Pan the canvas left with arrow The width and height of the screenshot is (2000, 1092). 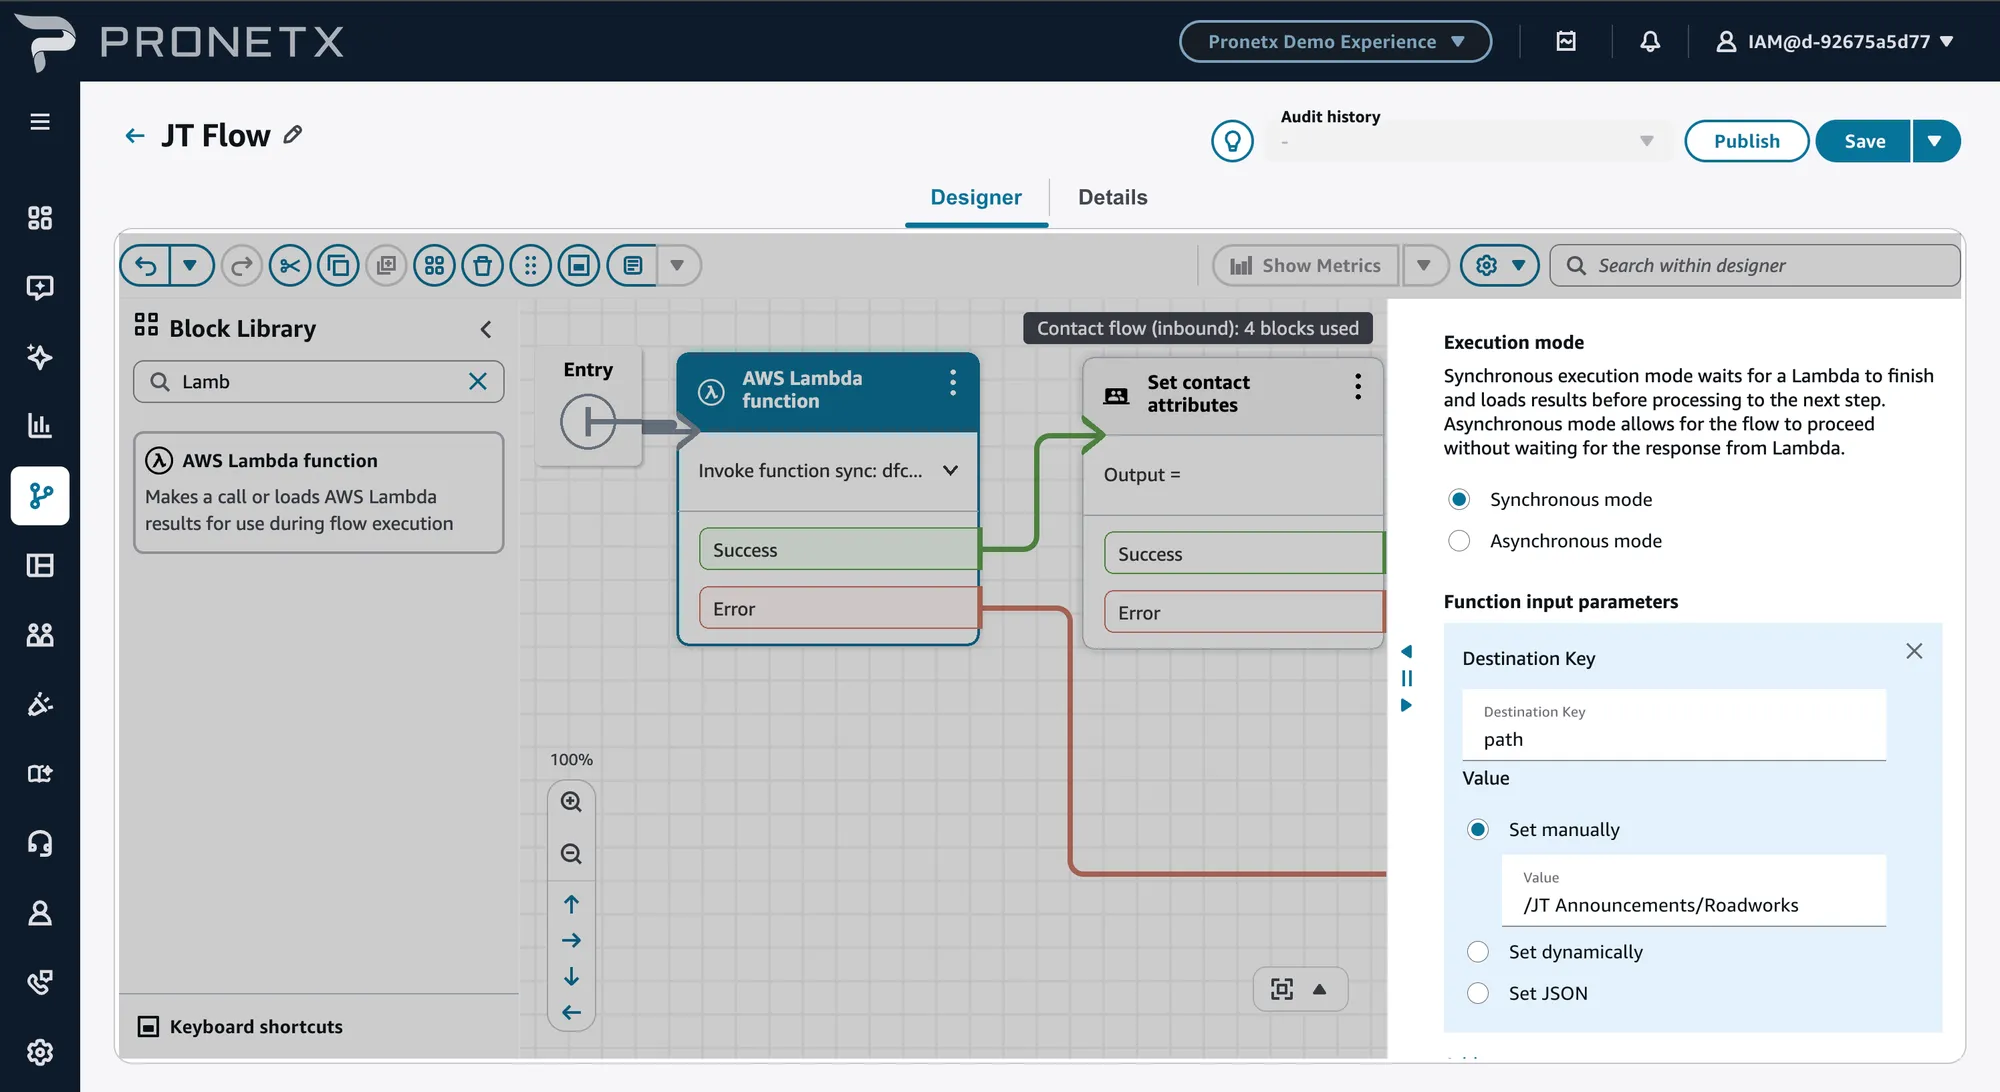tap(571, 1012)
